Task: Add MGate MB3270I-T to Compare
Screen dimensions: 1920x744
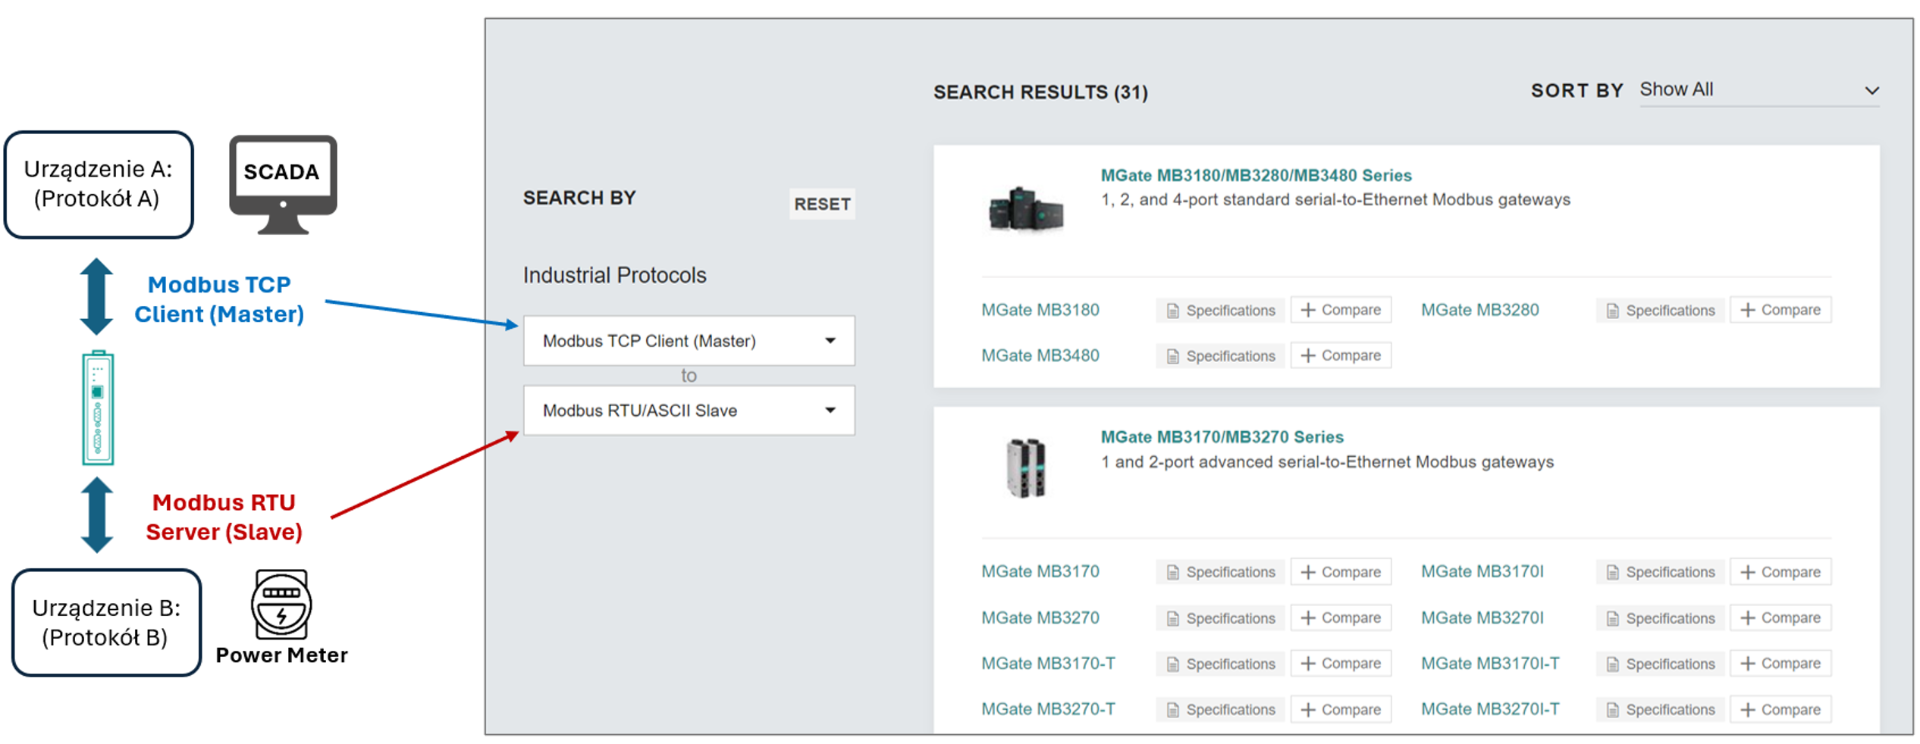Action: [x=1781, y=709]
